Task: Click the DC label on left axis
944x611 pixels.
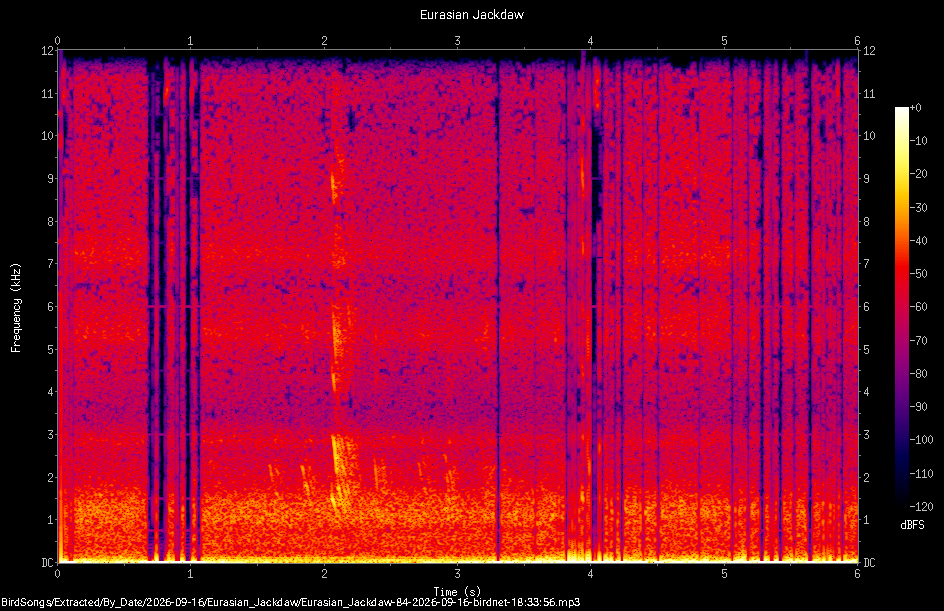Action: point(47,562)
